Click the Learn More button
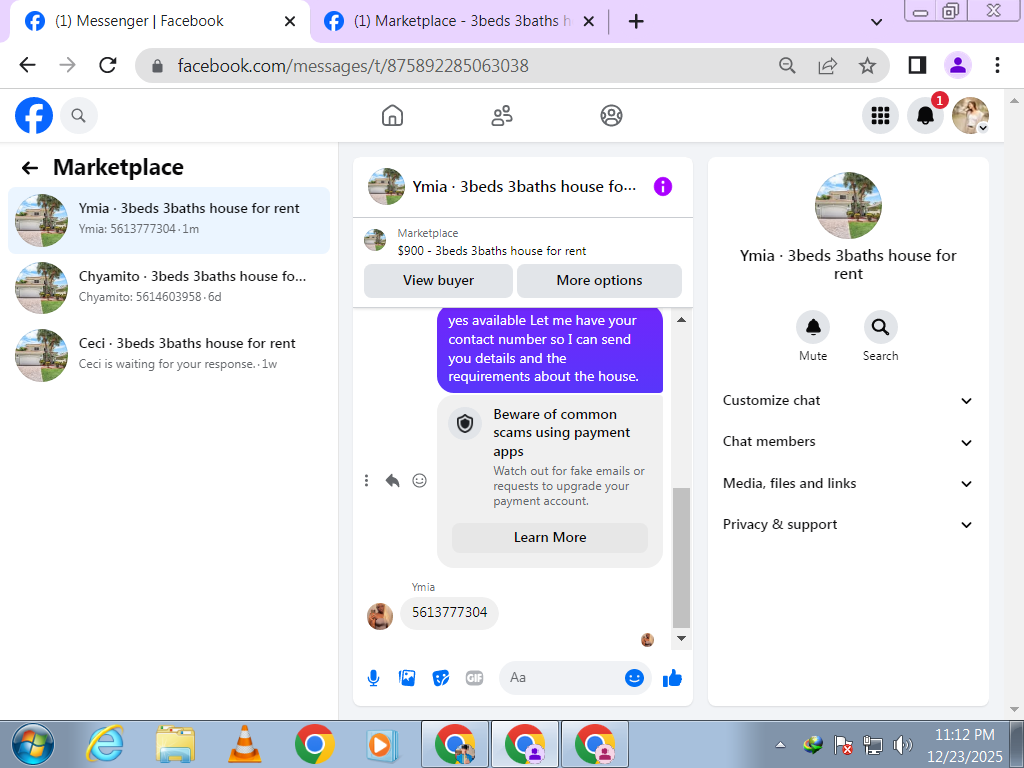The height and width of the screenshot is (768, 1024). pos(550,537)
